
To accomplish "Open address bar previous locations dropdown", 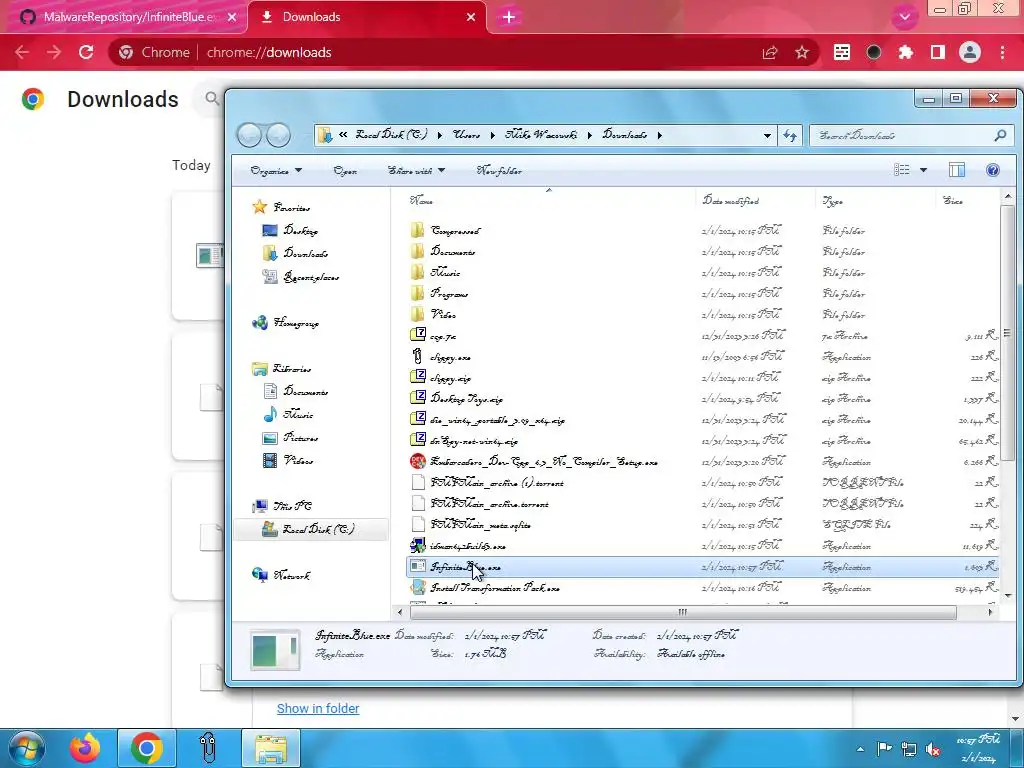I will pyautogui.click(x=767, y=135).
